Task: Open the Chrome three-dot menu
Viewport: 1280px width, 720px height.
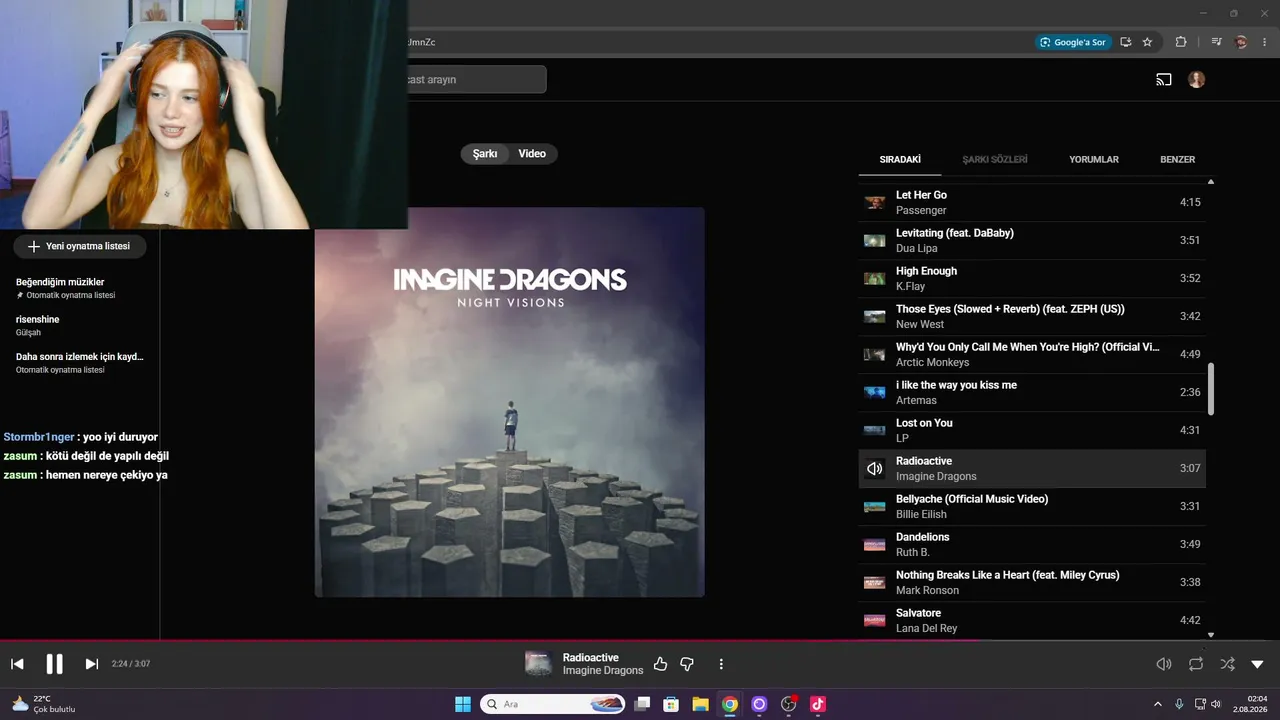Action: (1264, 42)
